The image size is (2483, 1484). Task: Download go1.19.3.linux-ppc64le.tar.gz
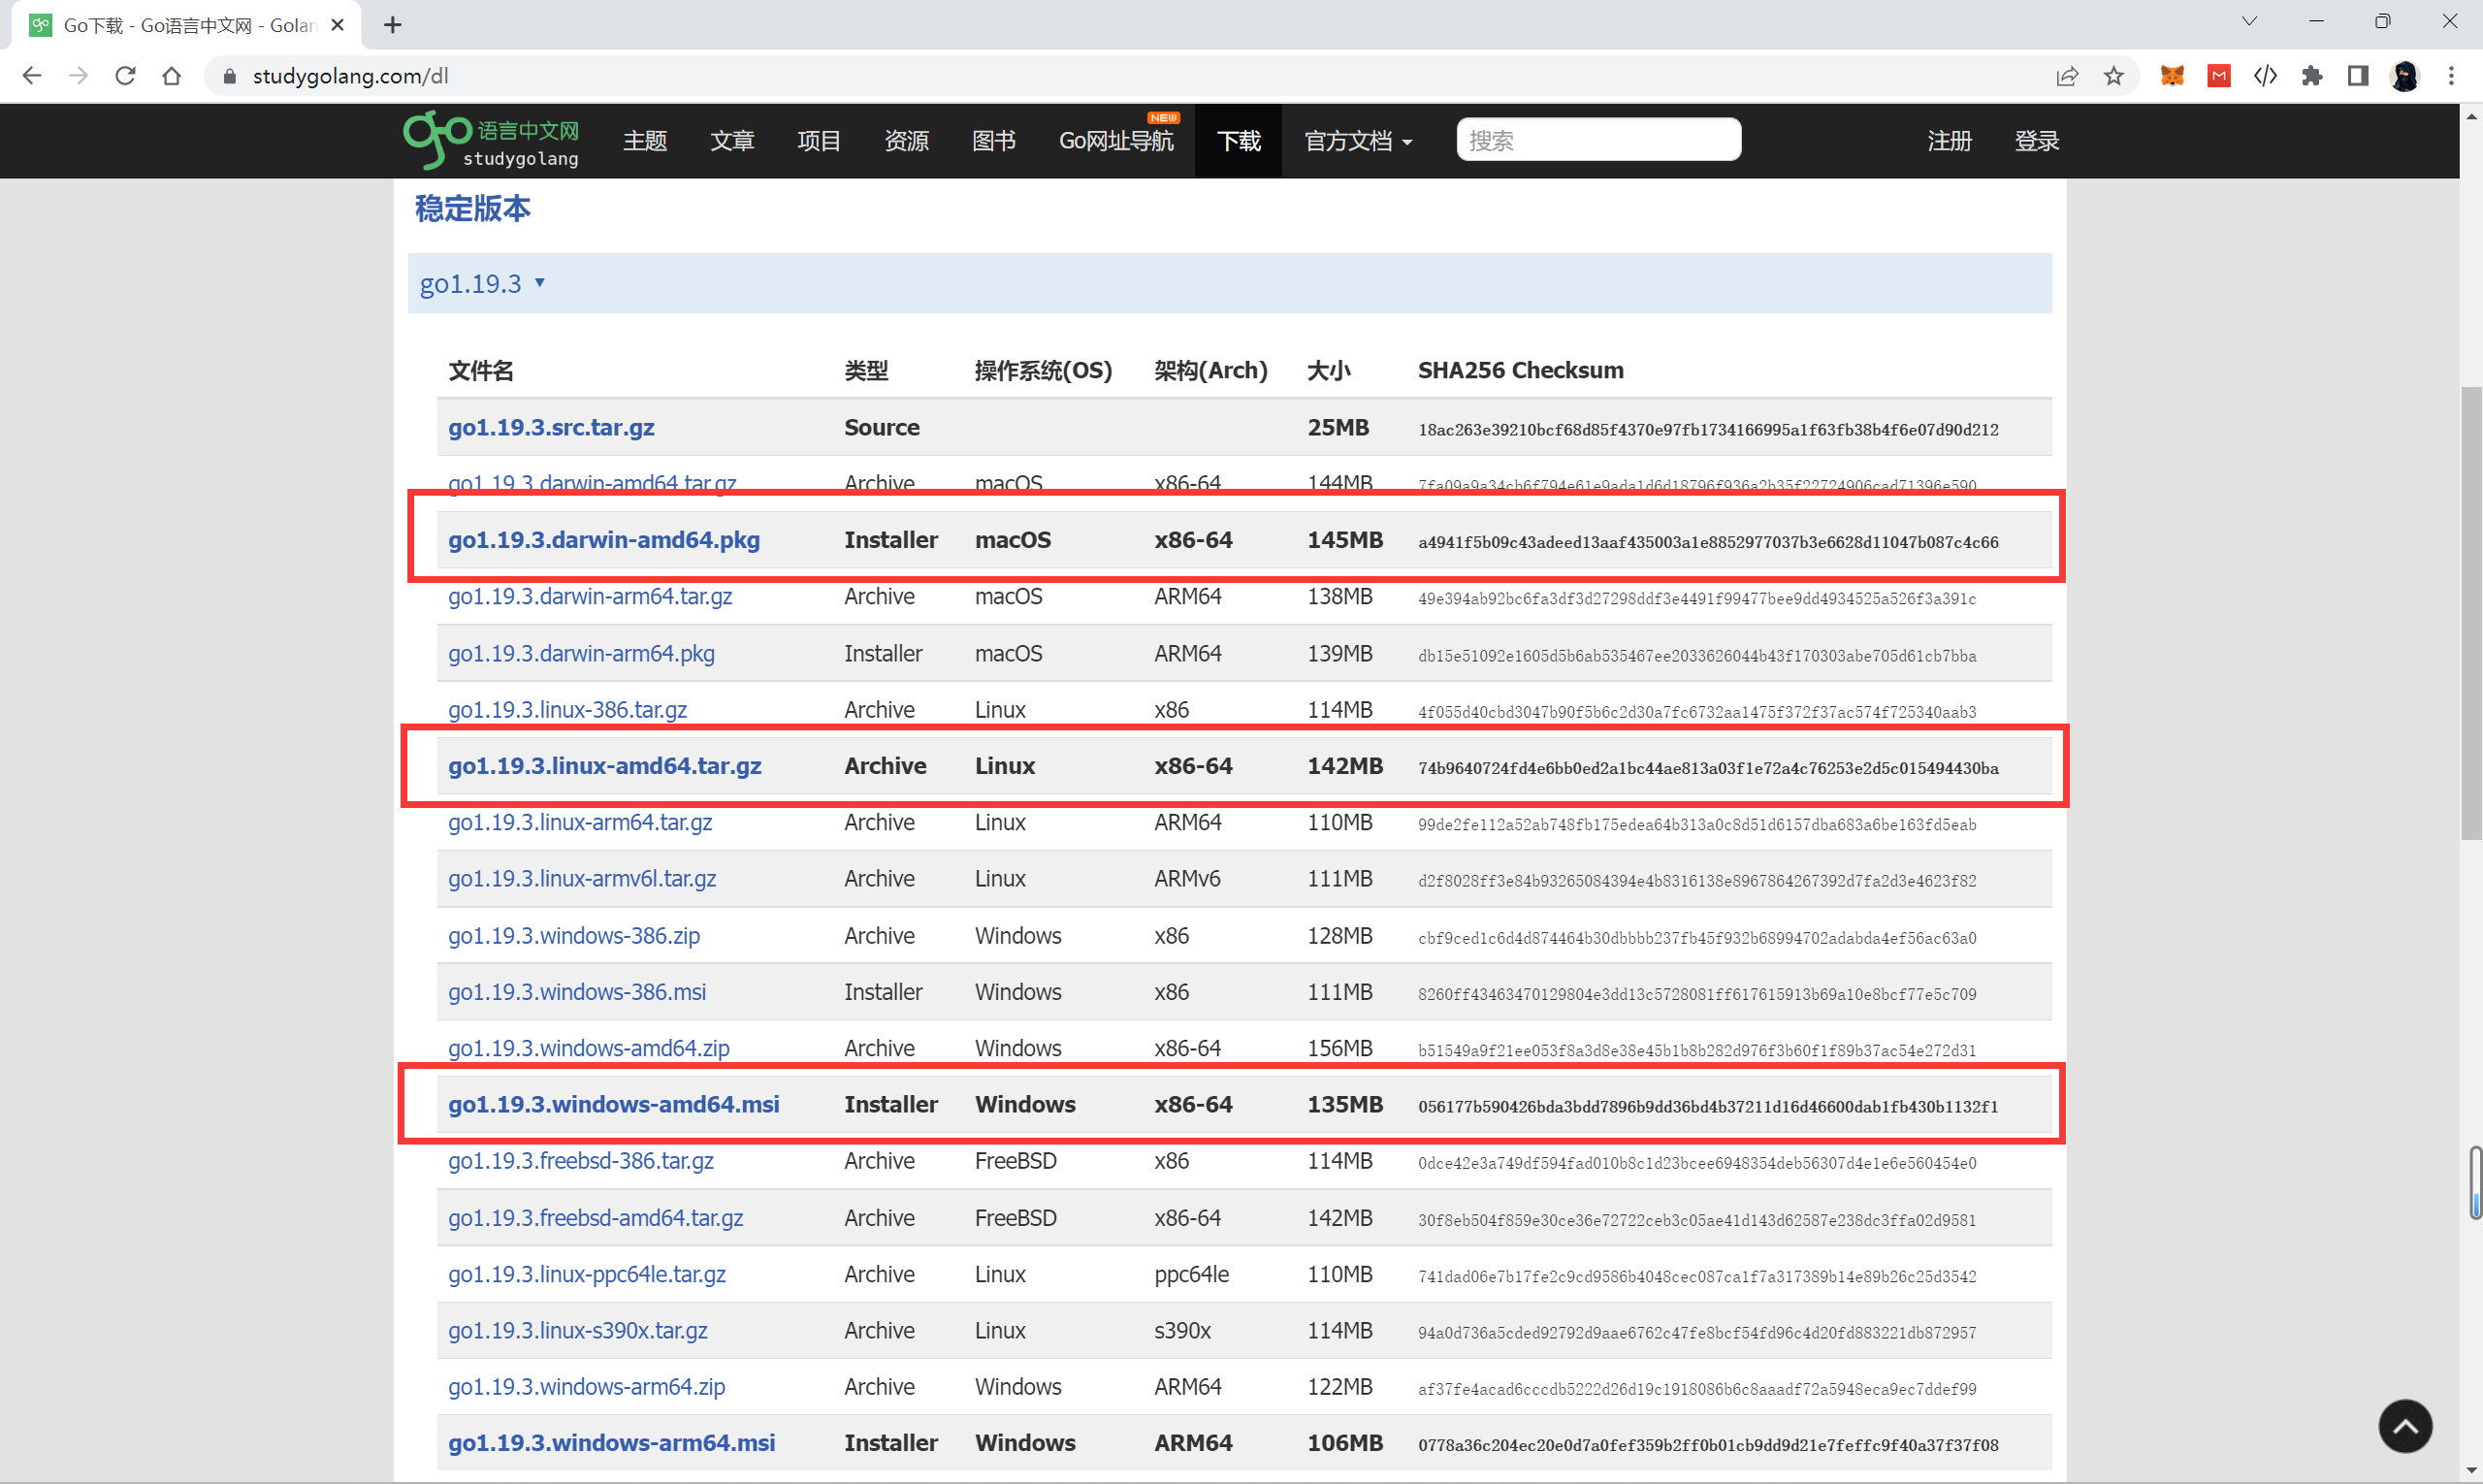click(587, 1275)
